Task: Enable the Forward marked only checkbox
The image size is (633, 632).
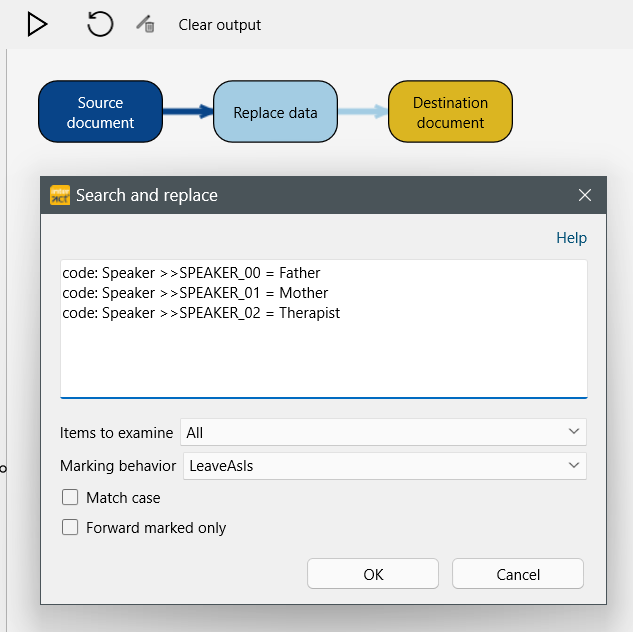Action: [x=70, y=527]
